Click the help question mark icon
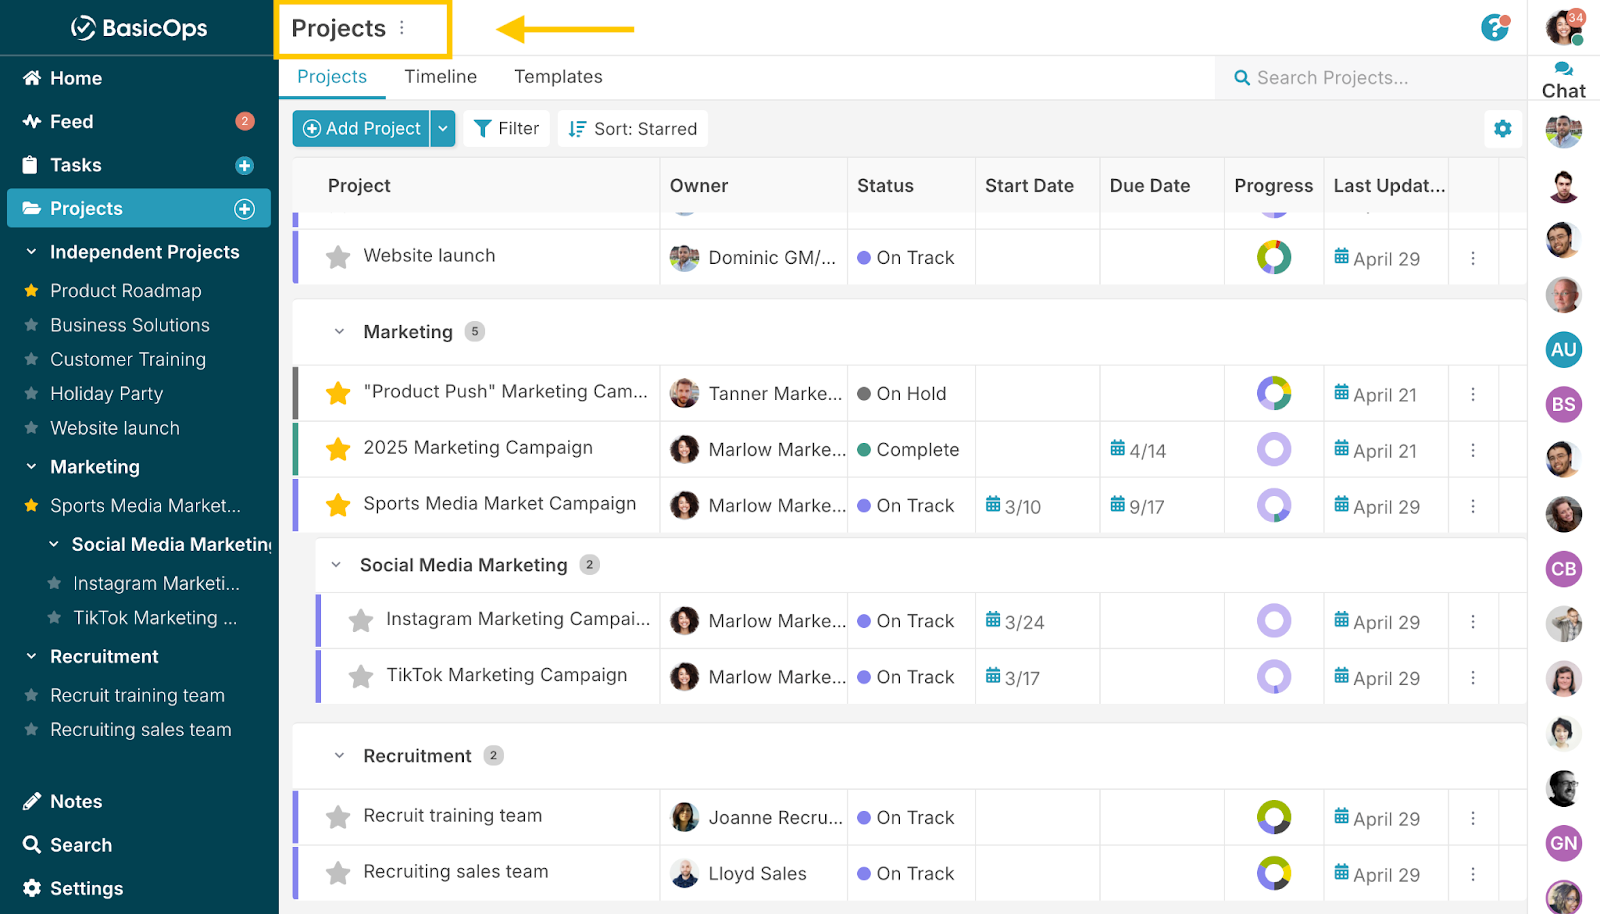The image size is (1600, 914). [x=1494, y=28]
